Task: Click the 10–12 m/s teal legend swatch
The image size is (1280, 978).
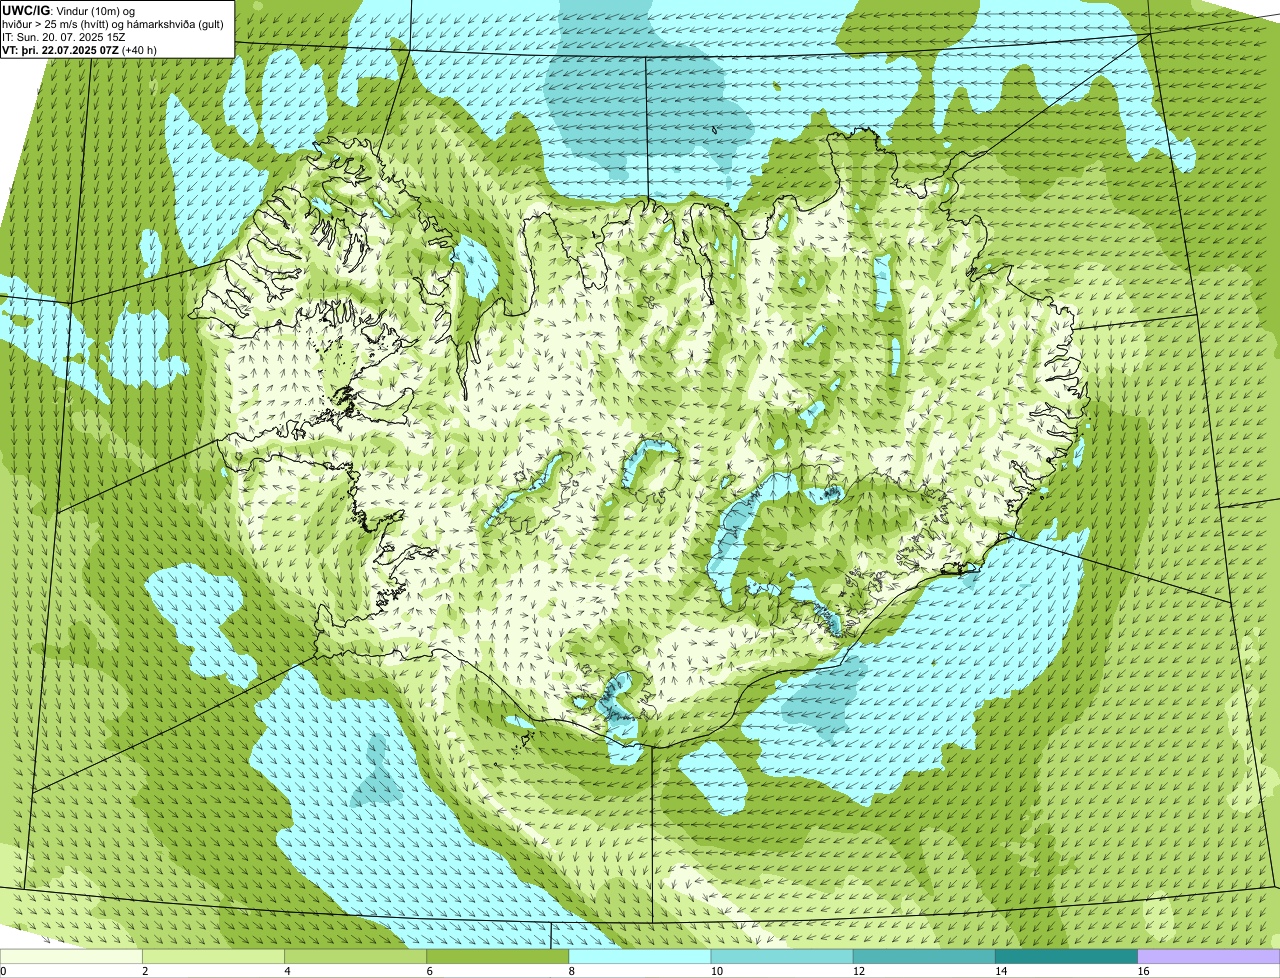Action: click(x=782, y=956)
